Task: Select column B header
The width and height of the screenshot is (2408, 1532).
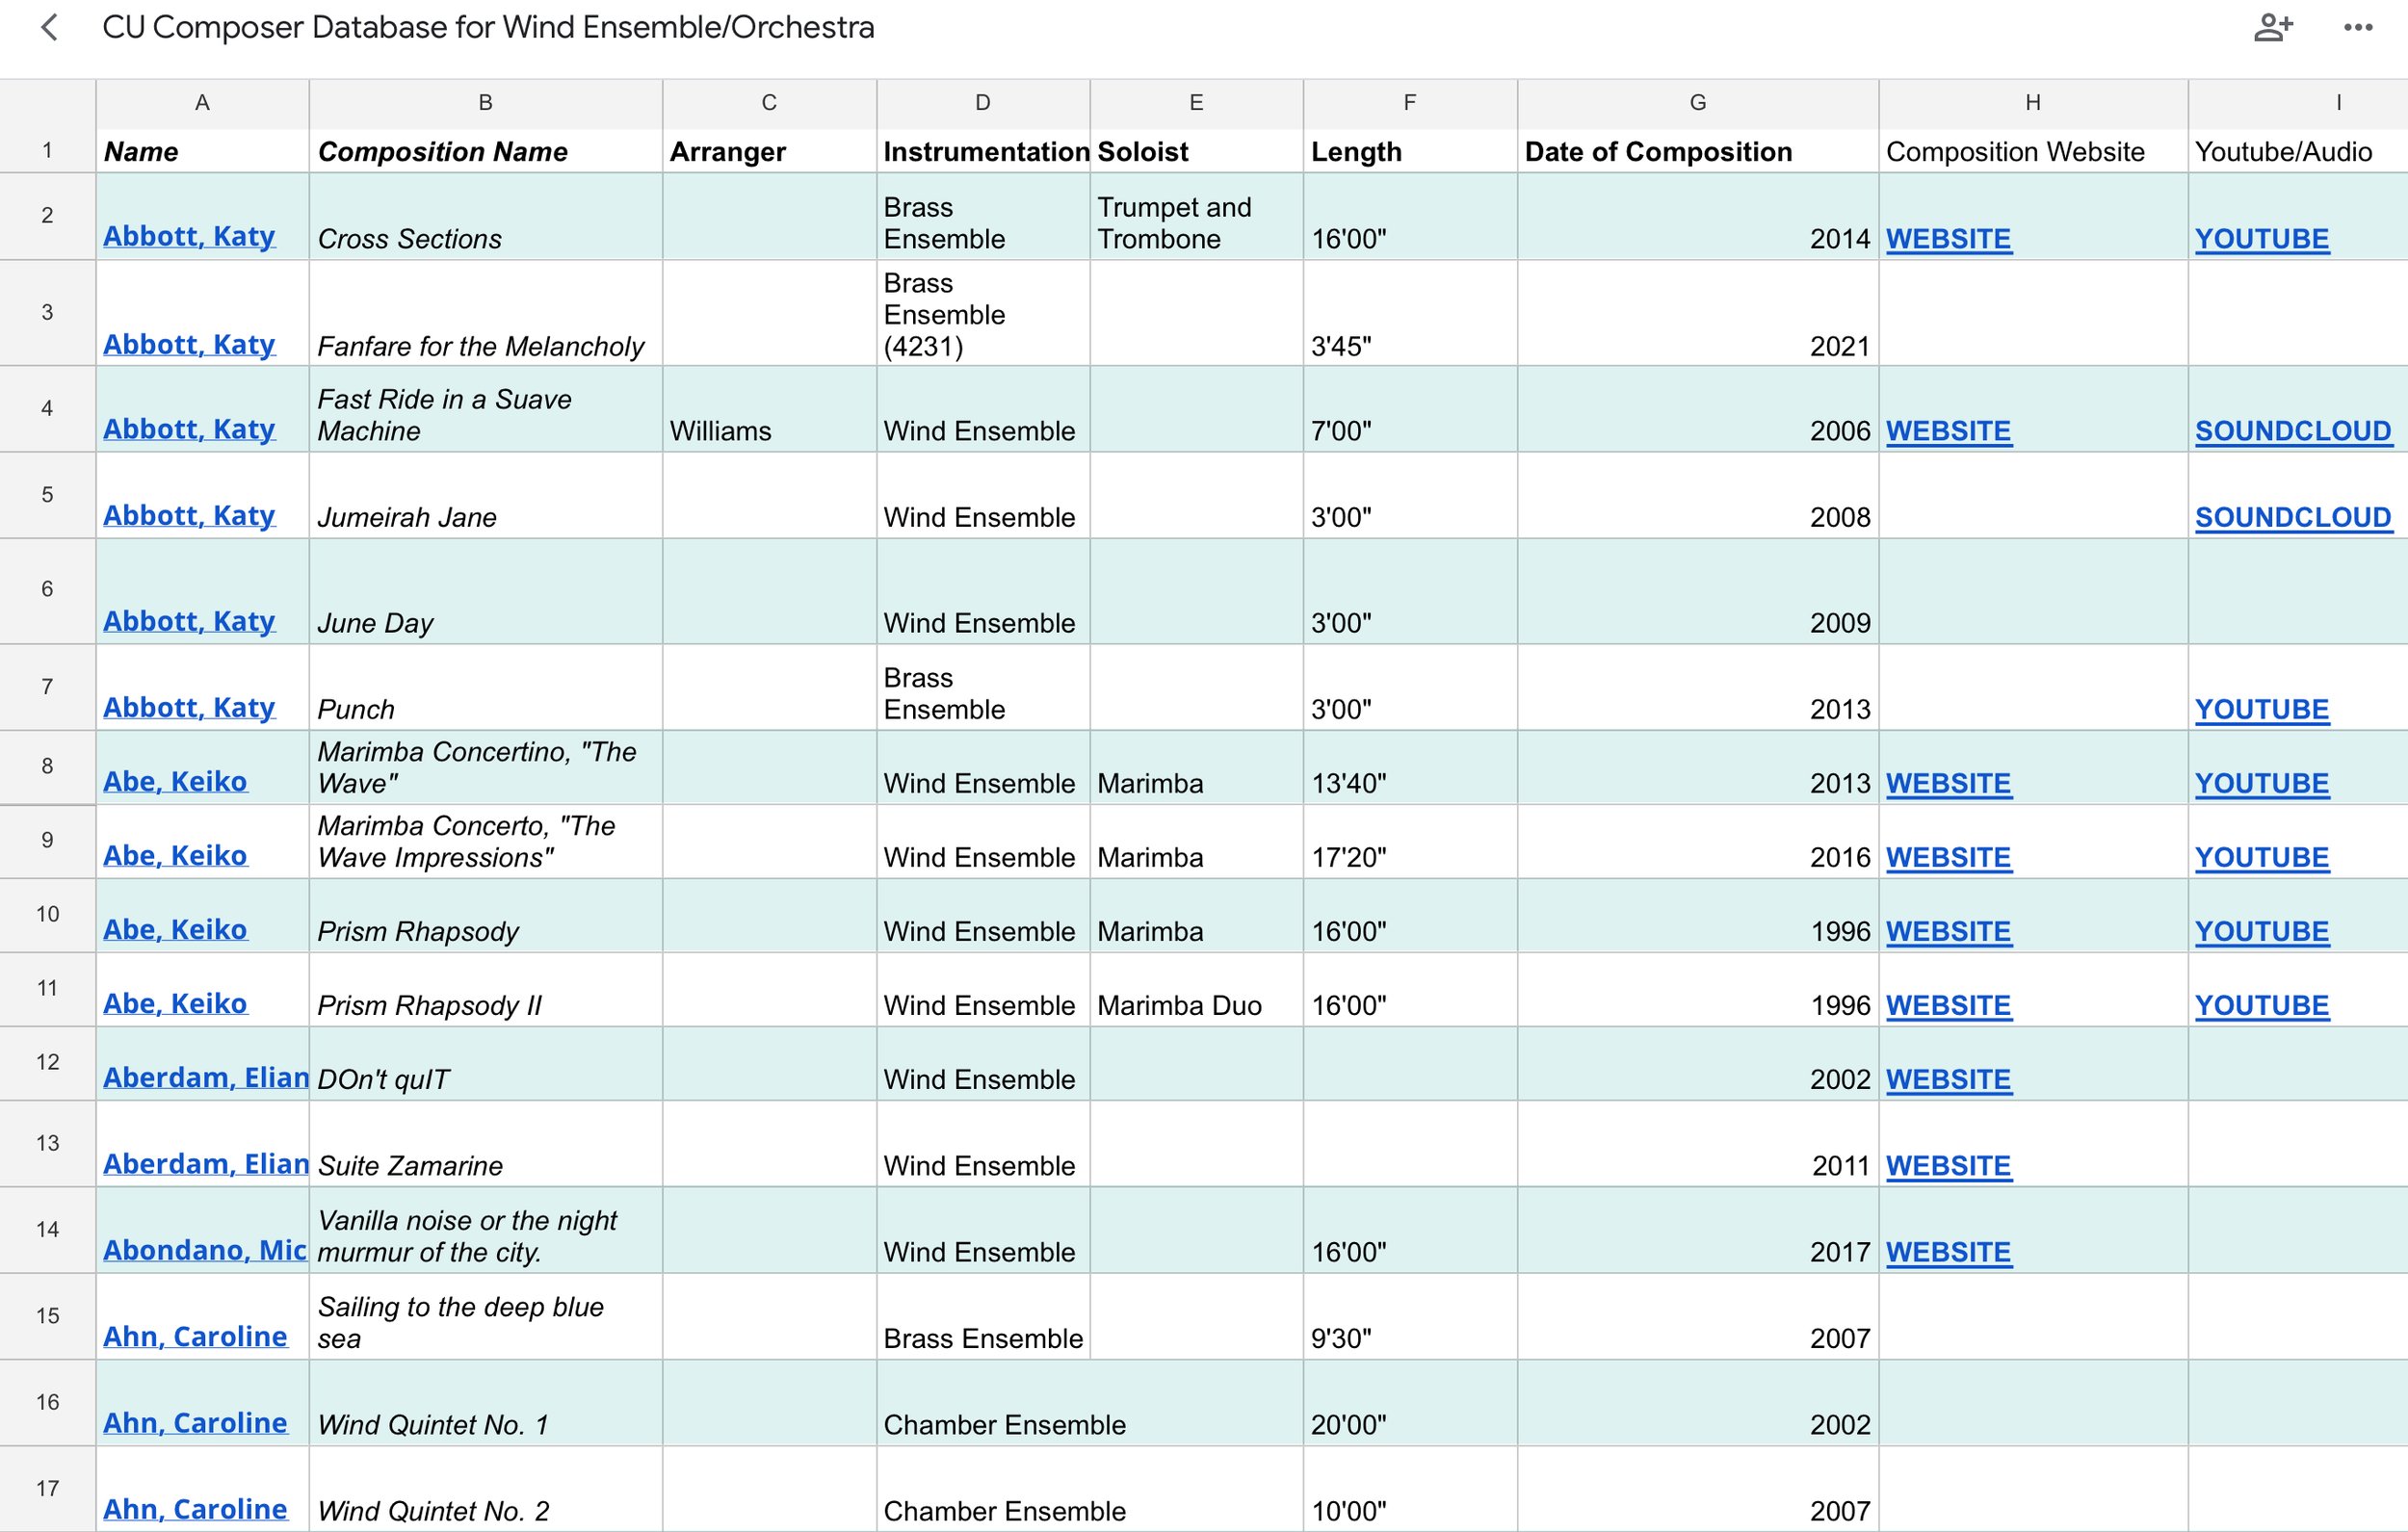Action: [485, 103]
